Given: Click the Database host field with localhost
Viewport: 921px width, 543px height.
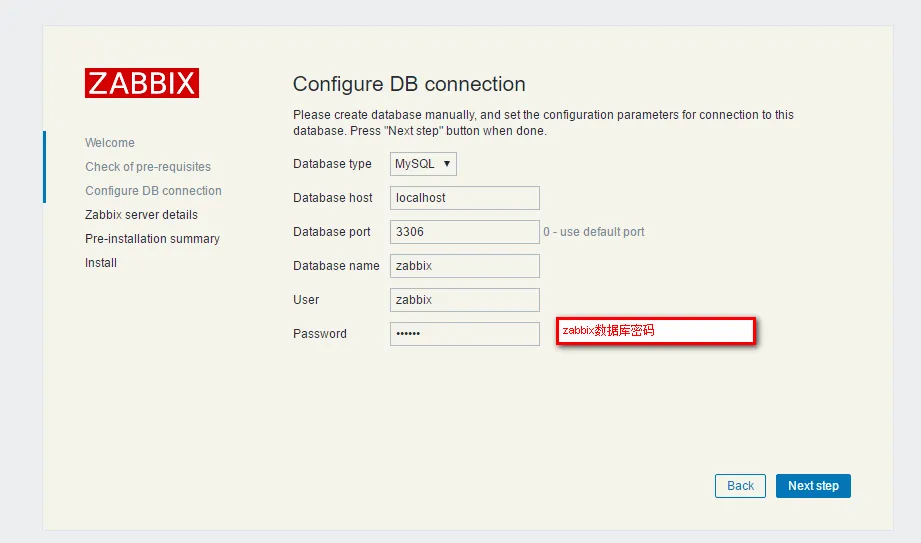Looking at the screenshot, I should pyautogui.click(x=465, y=198).
